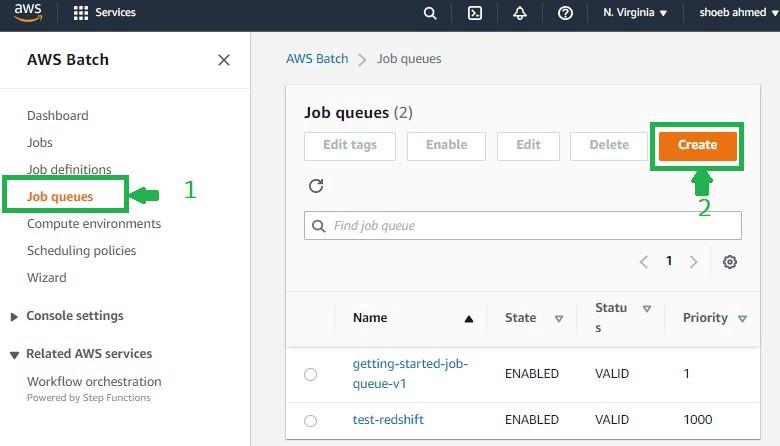Open table preferences gear icon
Image resolution: width=780 pixels, height=446 pixels.
click(x=730, y=262)
